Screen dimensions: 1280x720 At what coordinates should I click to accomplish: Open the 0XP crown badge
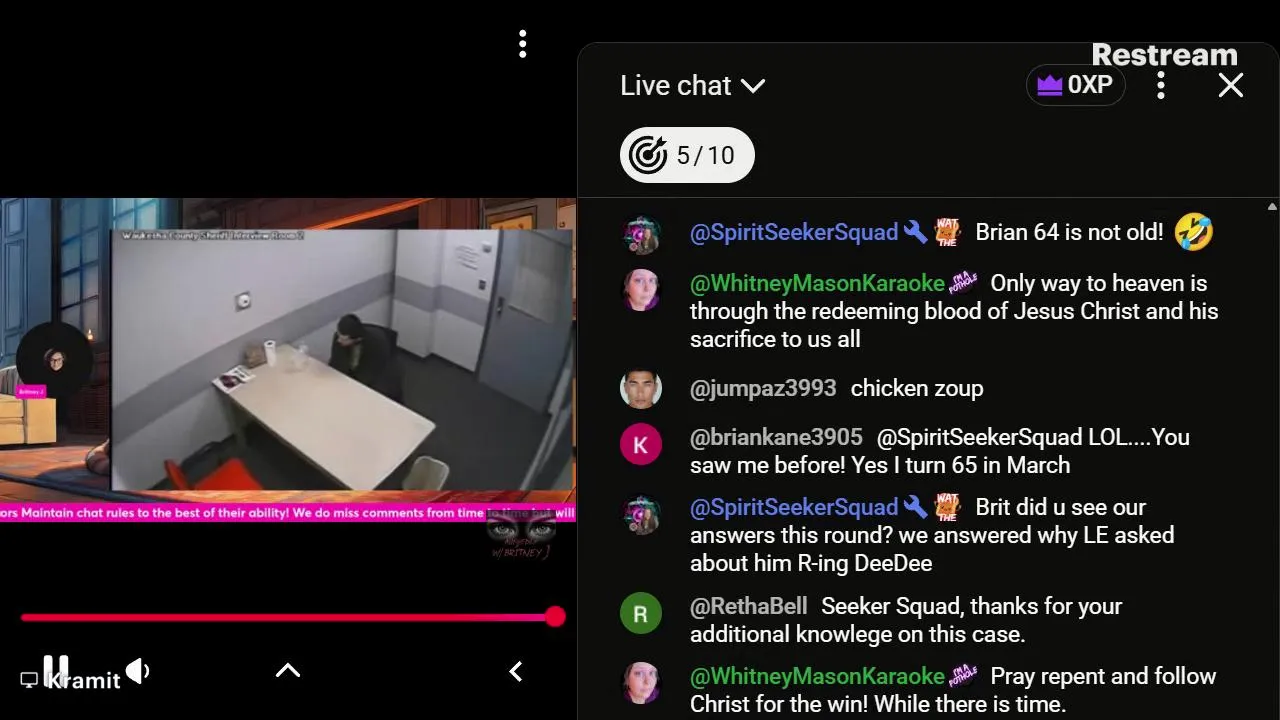pyautogui.click(x=1076, y=85)
